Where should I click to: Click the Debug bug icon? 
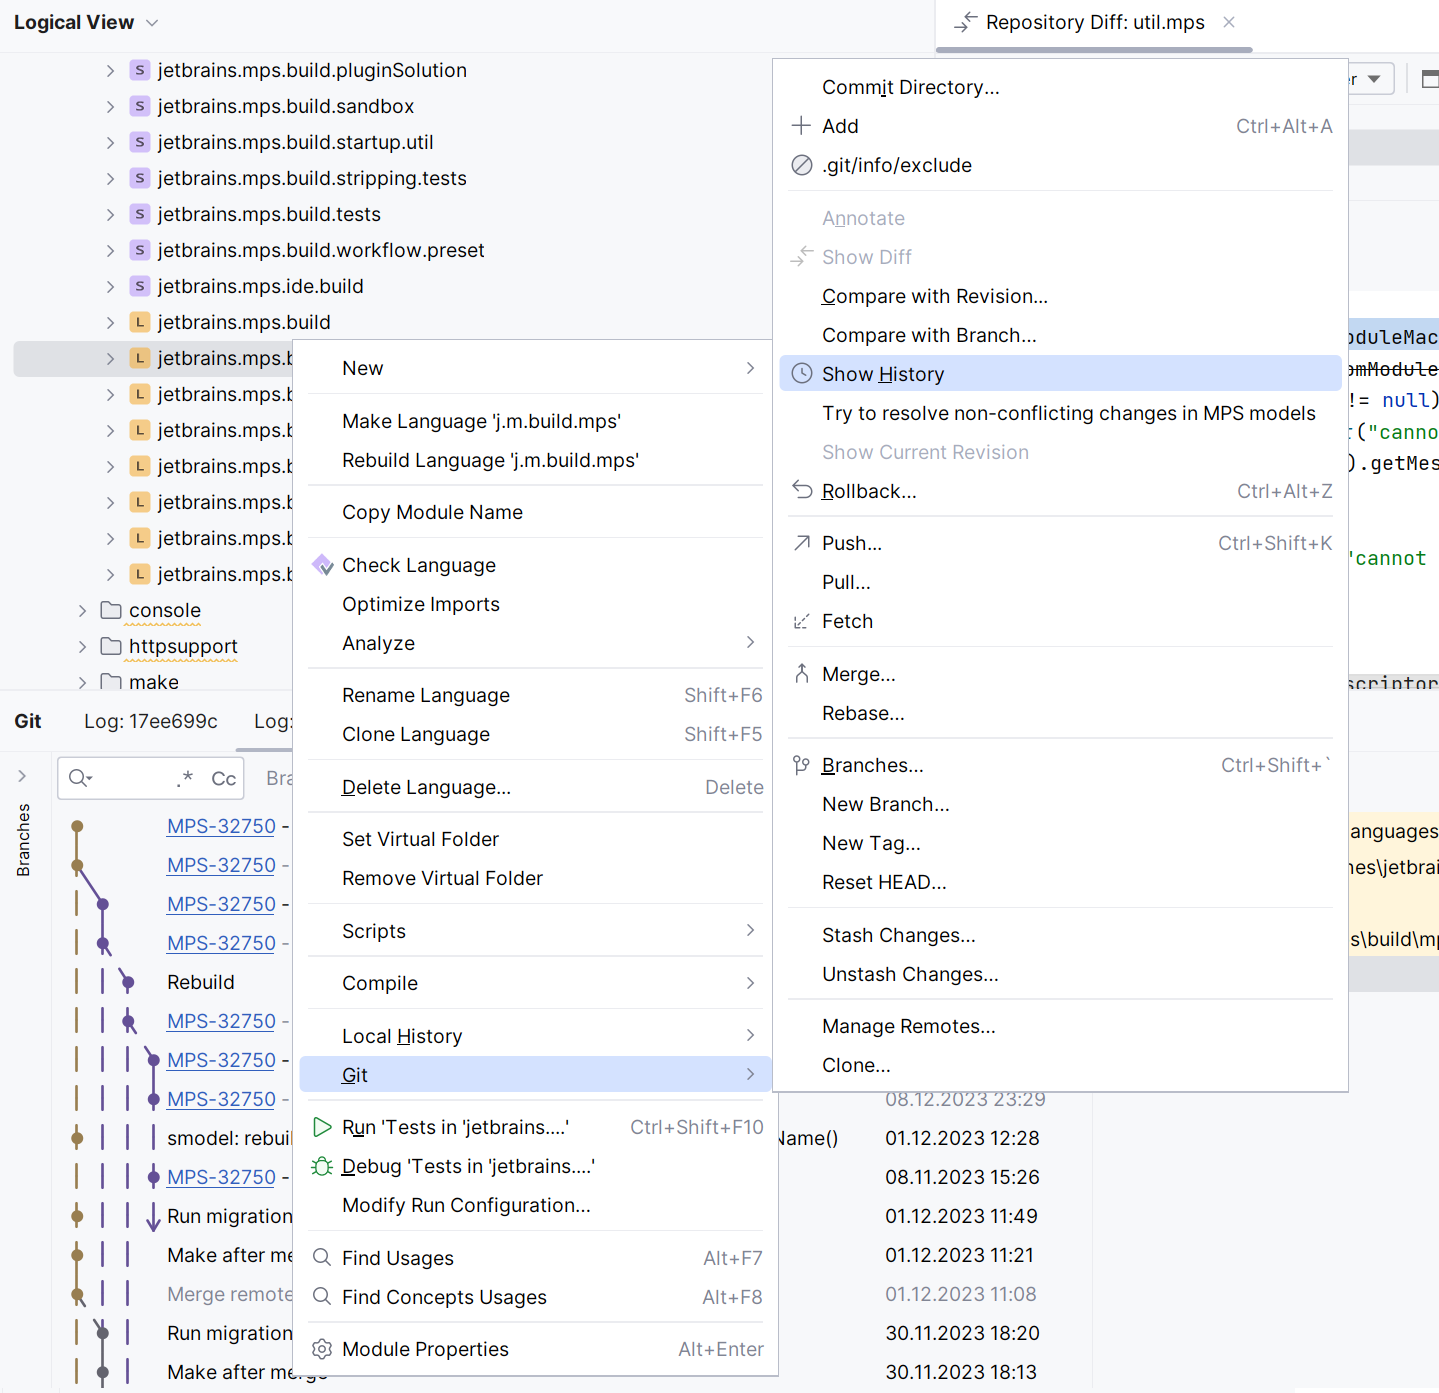322,1166
